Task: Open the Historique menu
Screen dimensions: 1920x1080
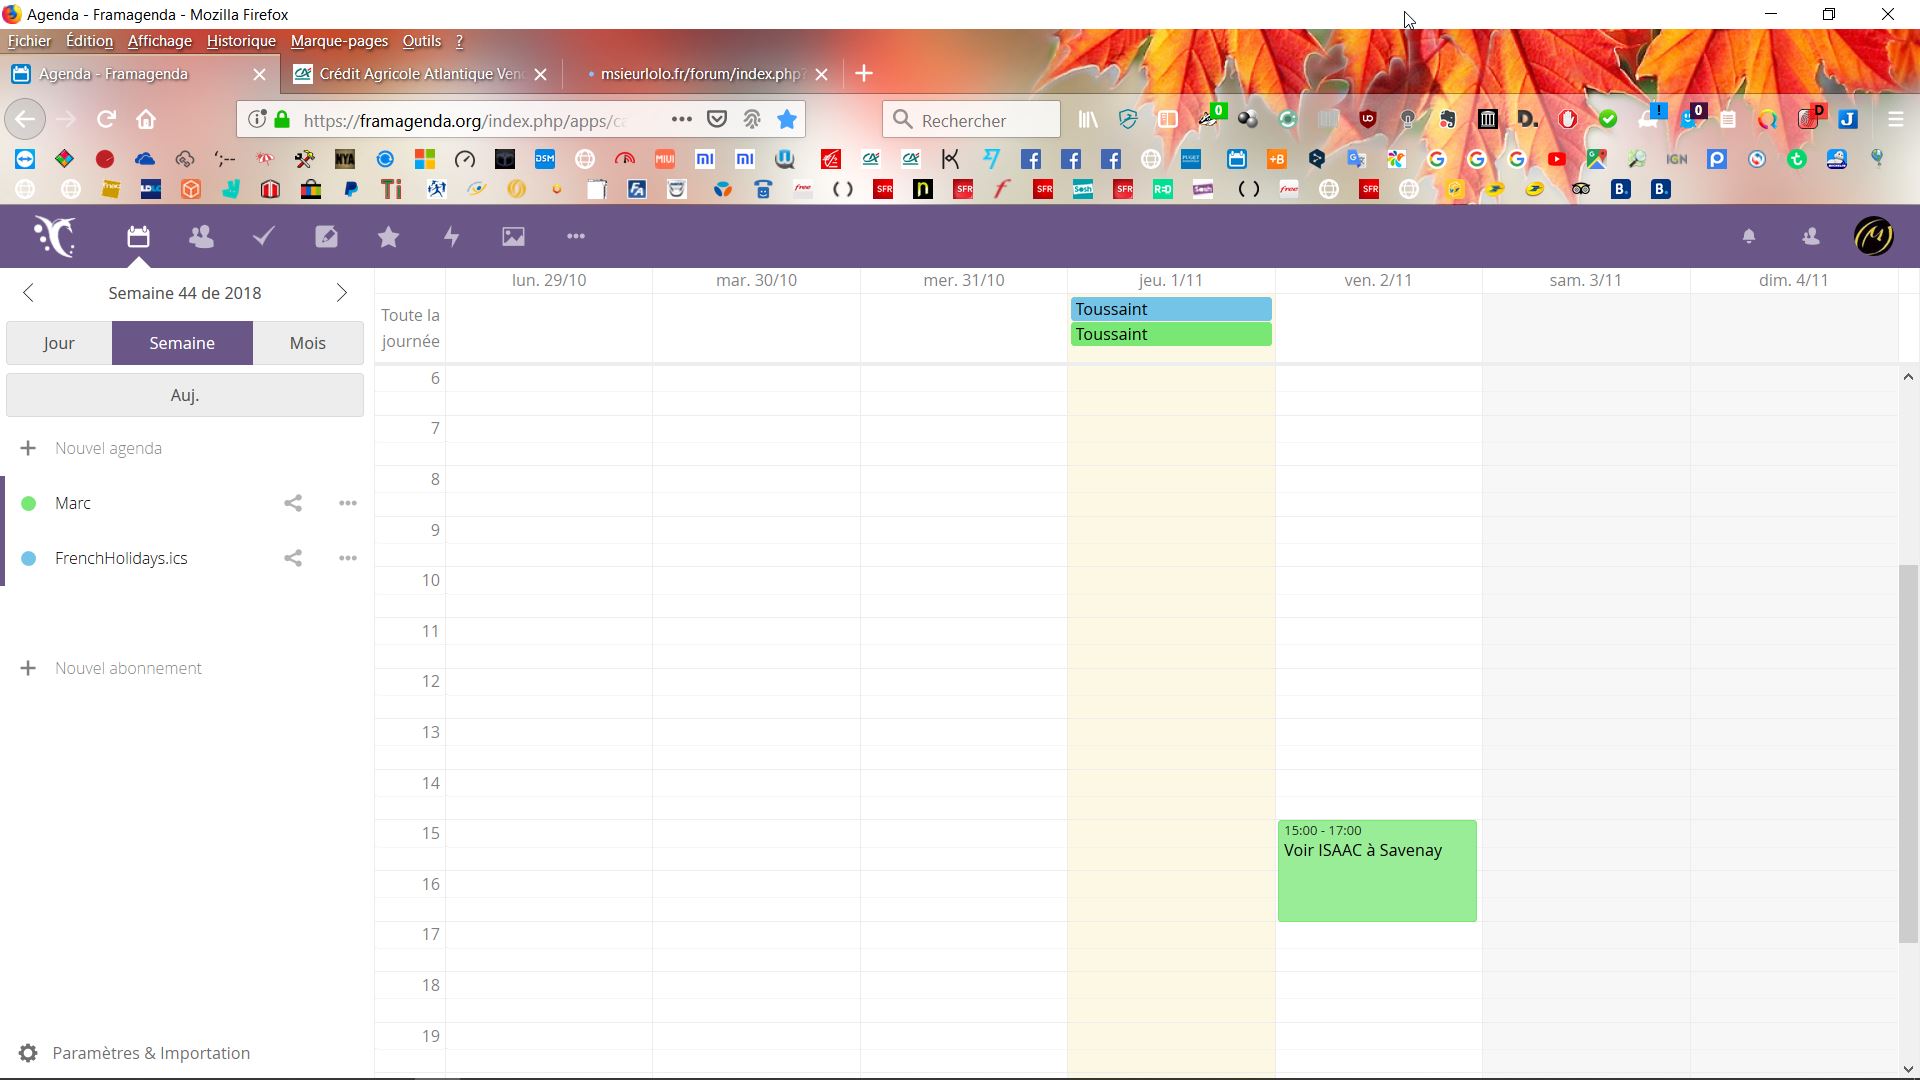Action: tap(241, 41)
